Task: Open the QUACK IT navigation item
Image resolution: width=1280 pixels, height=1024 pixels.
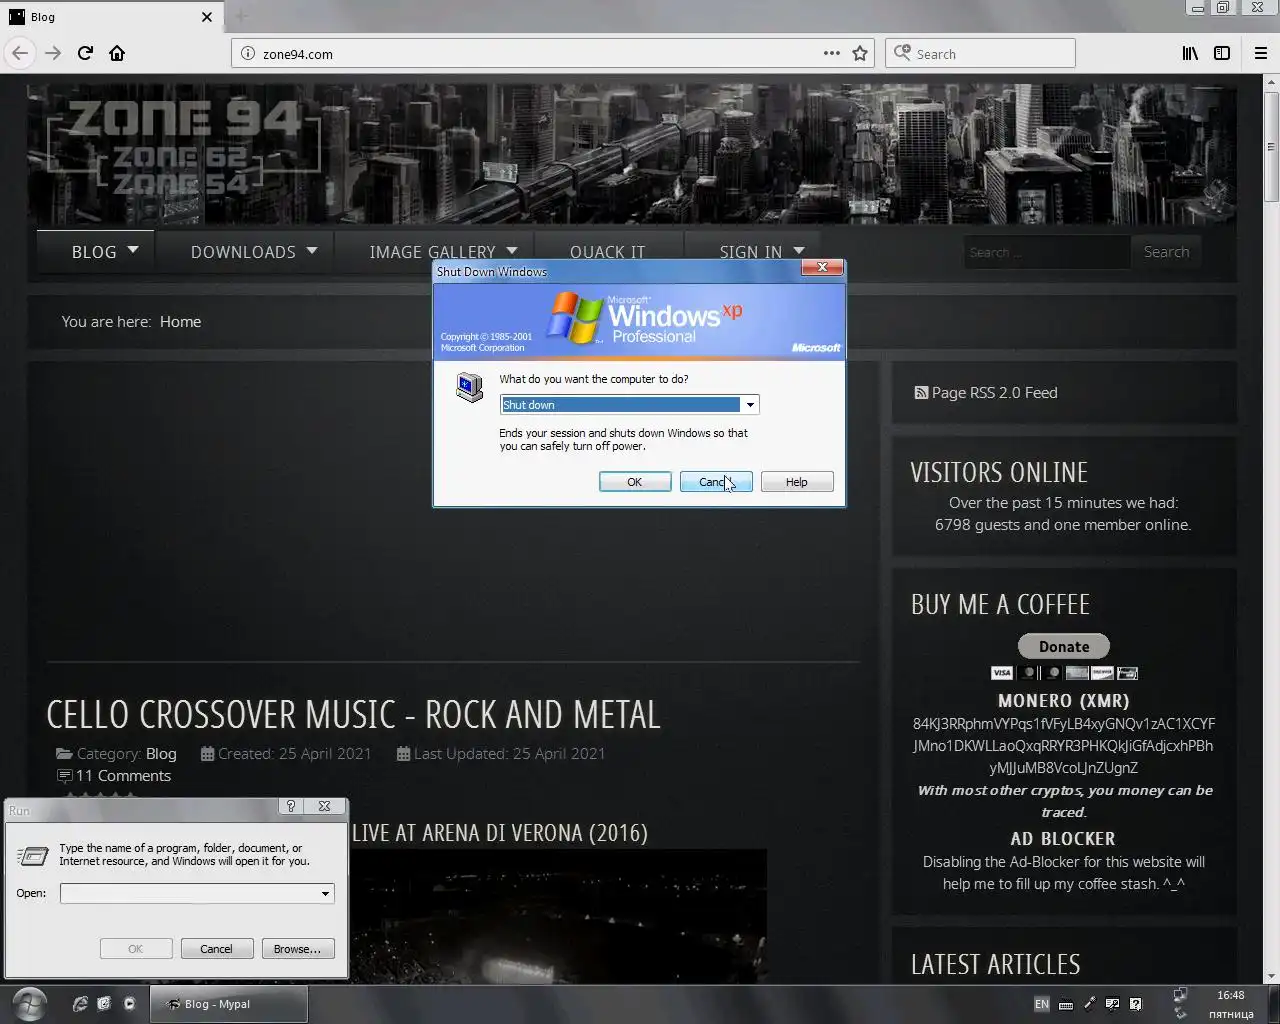Action: click(x=607, y=252)
